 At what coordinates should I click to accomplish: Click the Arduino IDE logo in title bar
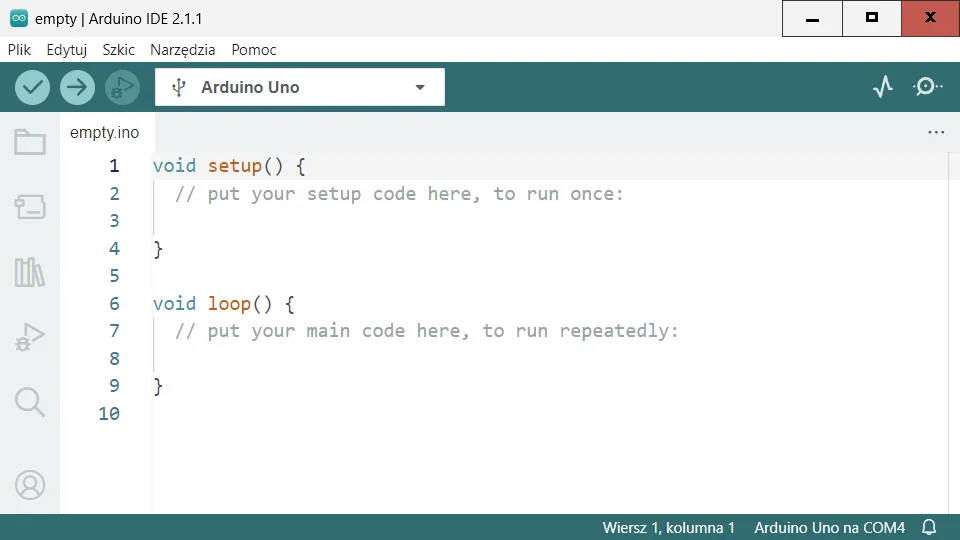tap(19, 18)
